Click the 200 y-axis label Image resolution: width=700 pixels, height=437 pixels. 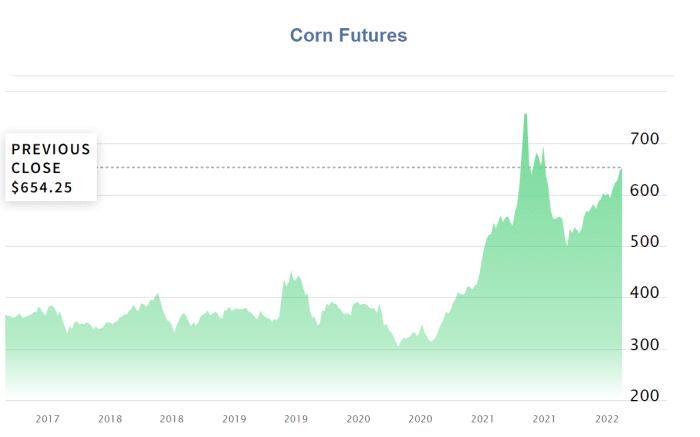pos(645,397)
